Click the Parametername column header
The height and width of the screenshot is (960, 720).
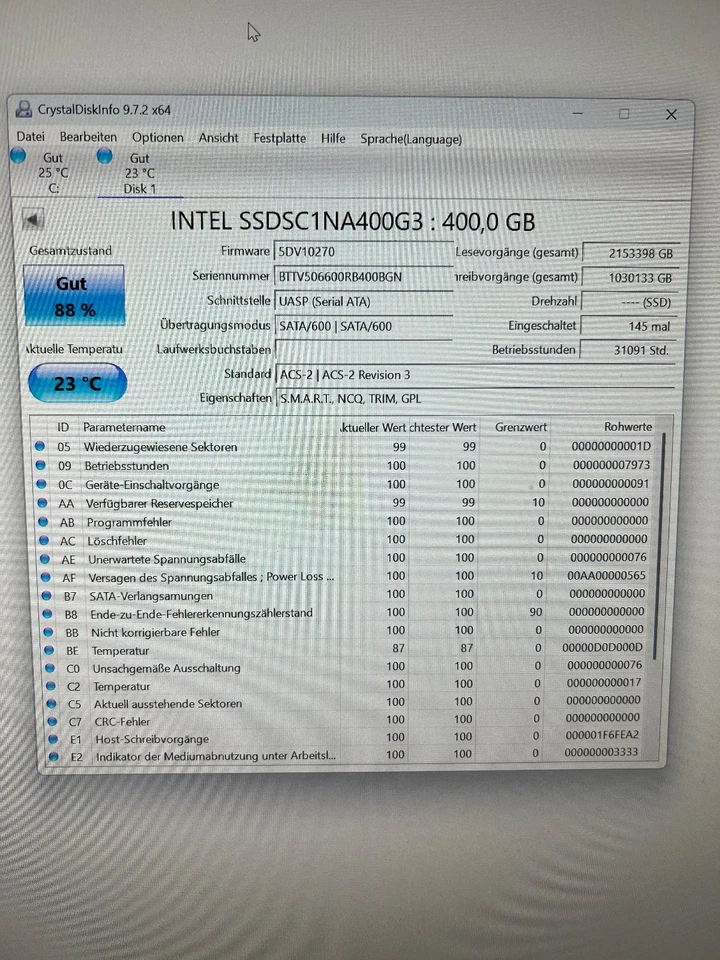(x=124, y=427)
